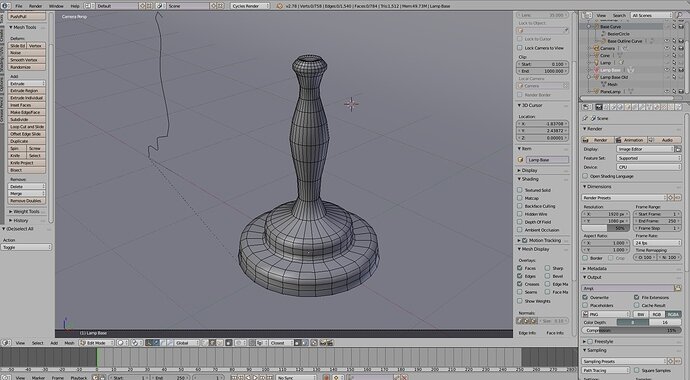The width and height of the screenshot is (690, 380).
Task: Open the Edit Mode dropdown
Action: [97, 343]
